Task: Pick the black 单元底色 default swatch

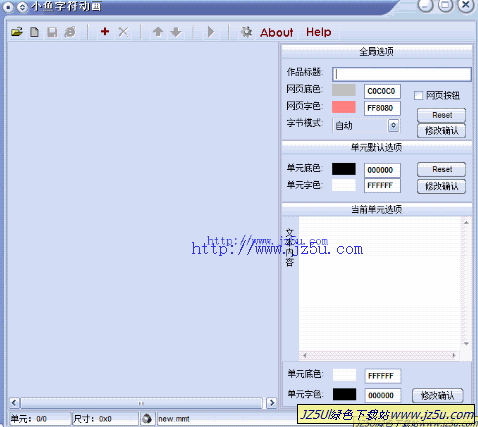Action: pyautogui.click(x=344, y=169)
